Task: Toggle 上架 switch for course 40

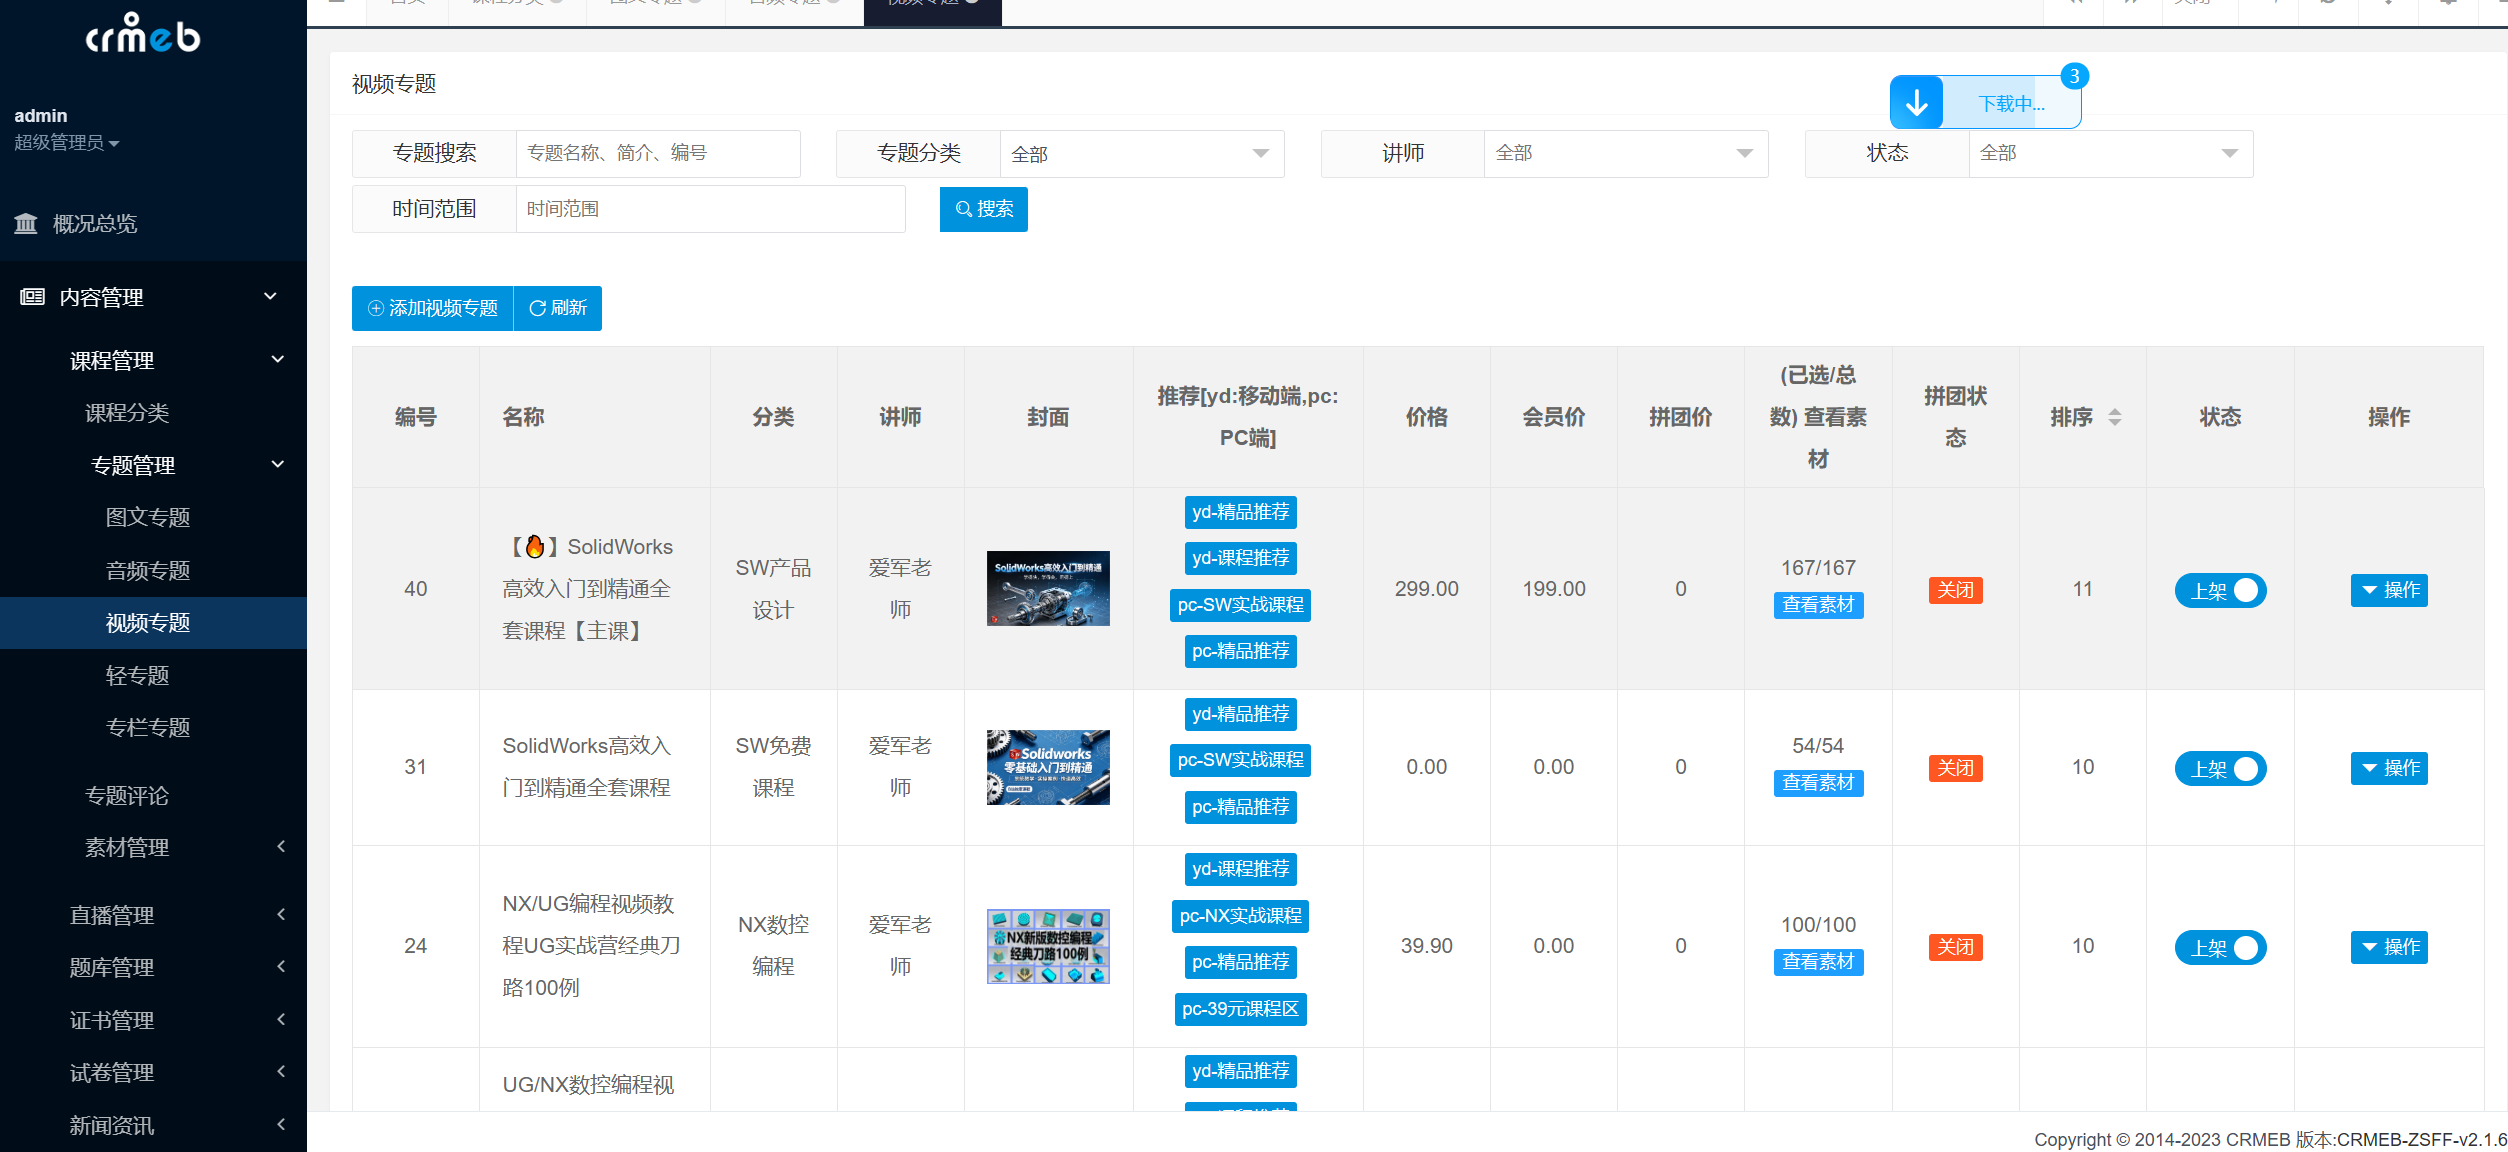Action: tap(2220, 590)
